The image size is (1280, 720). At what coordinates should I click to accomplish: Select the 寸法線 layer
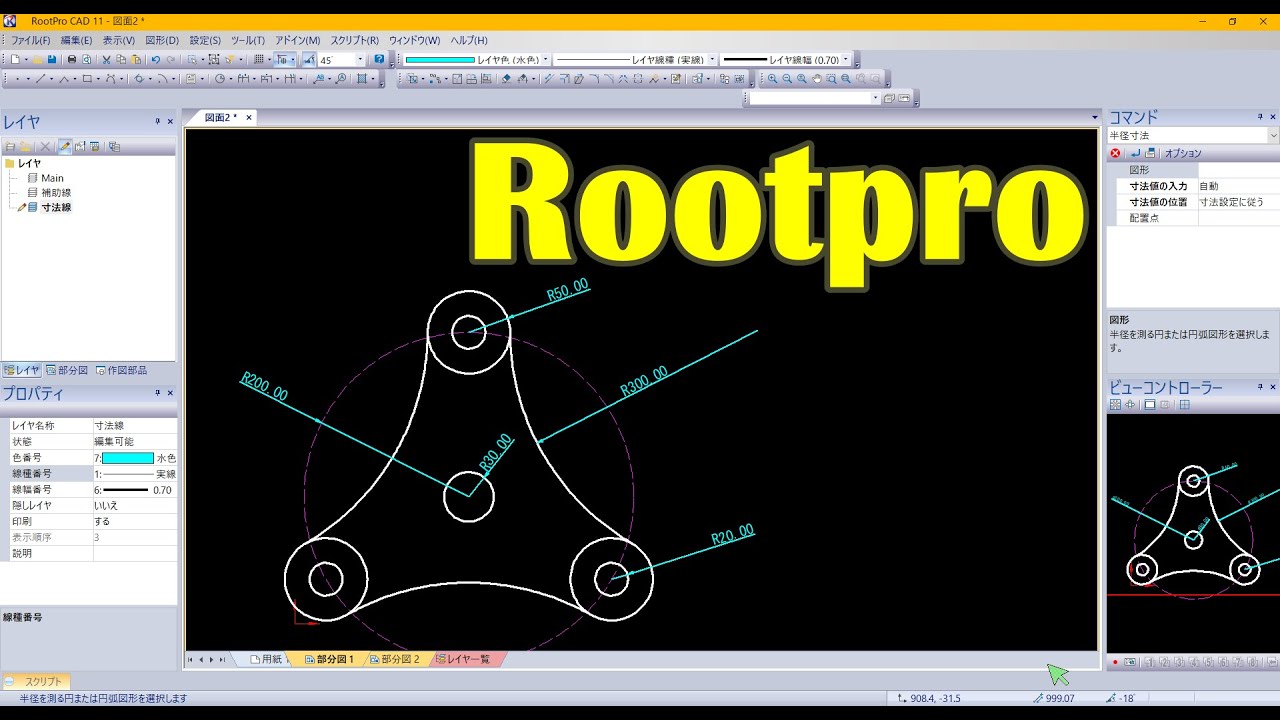(55, 207)
